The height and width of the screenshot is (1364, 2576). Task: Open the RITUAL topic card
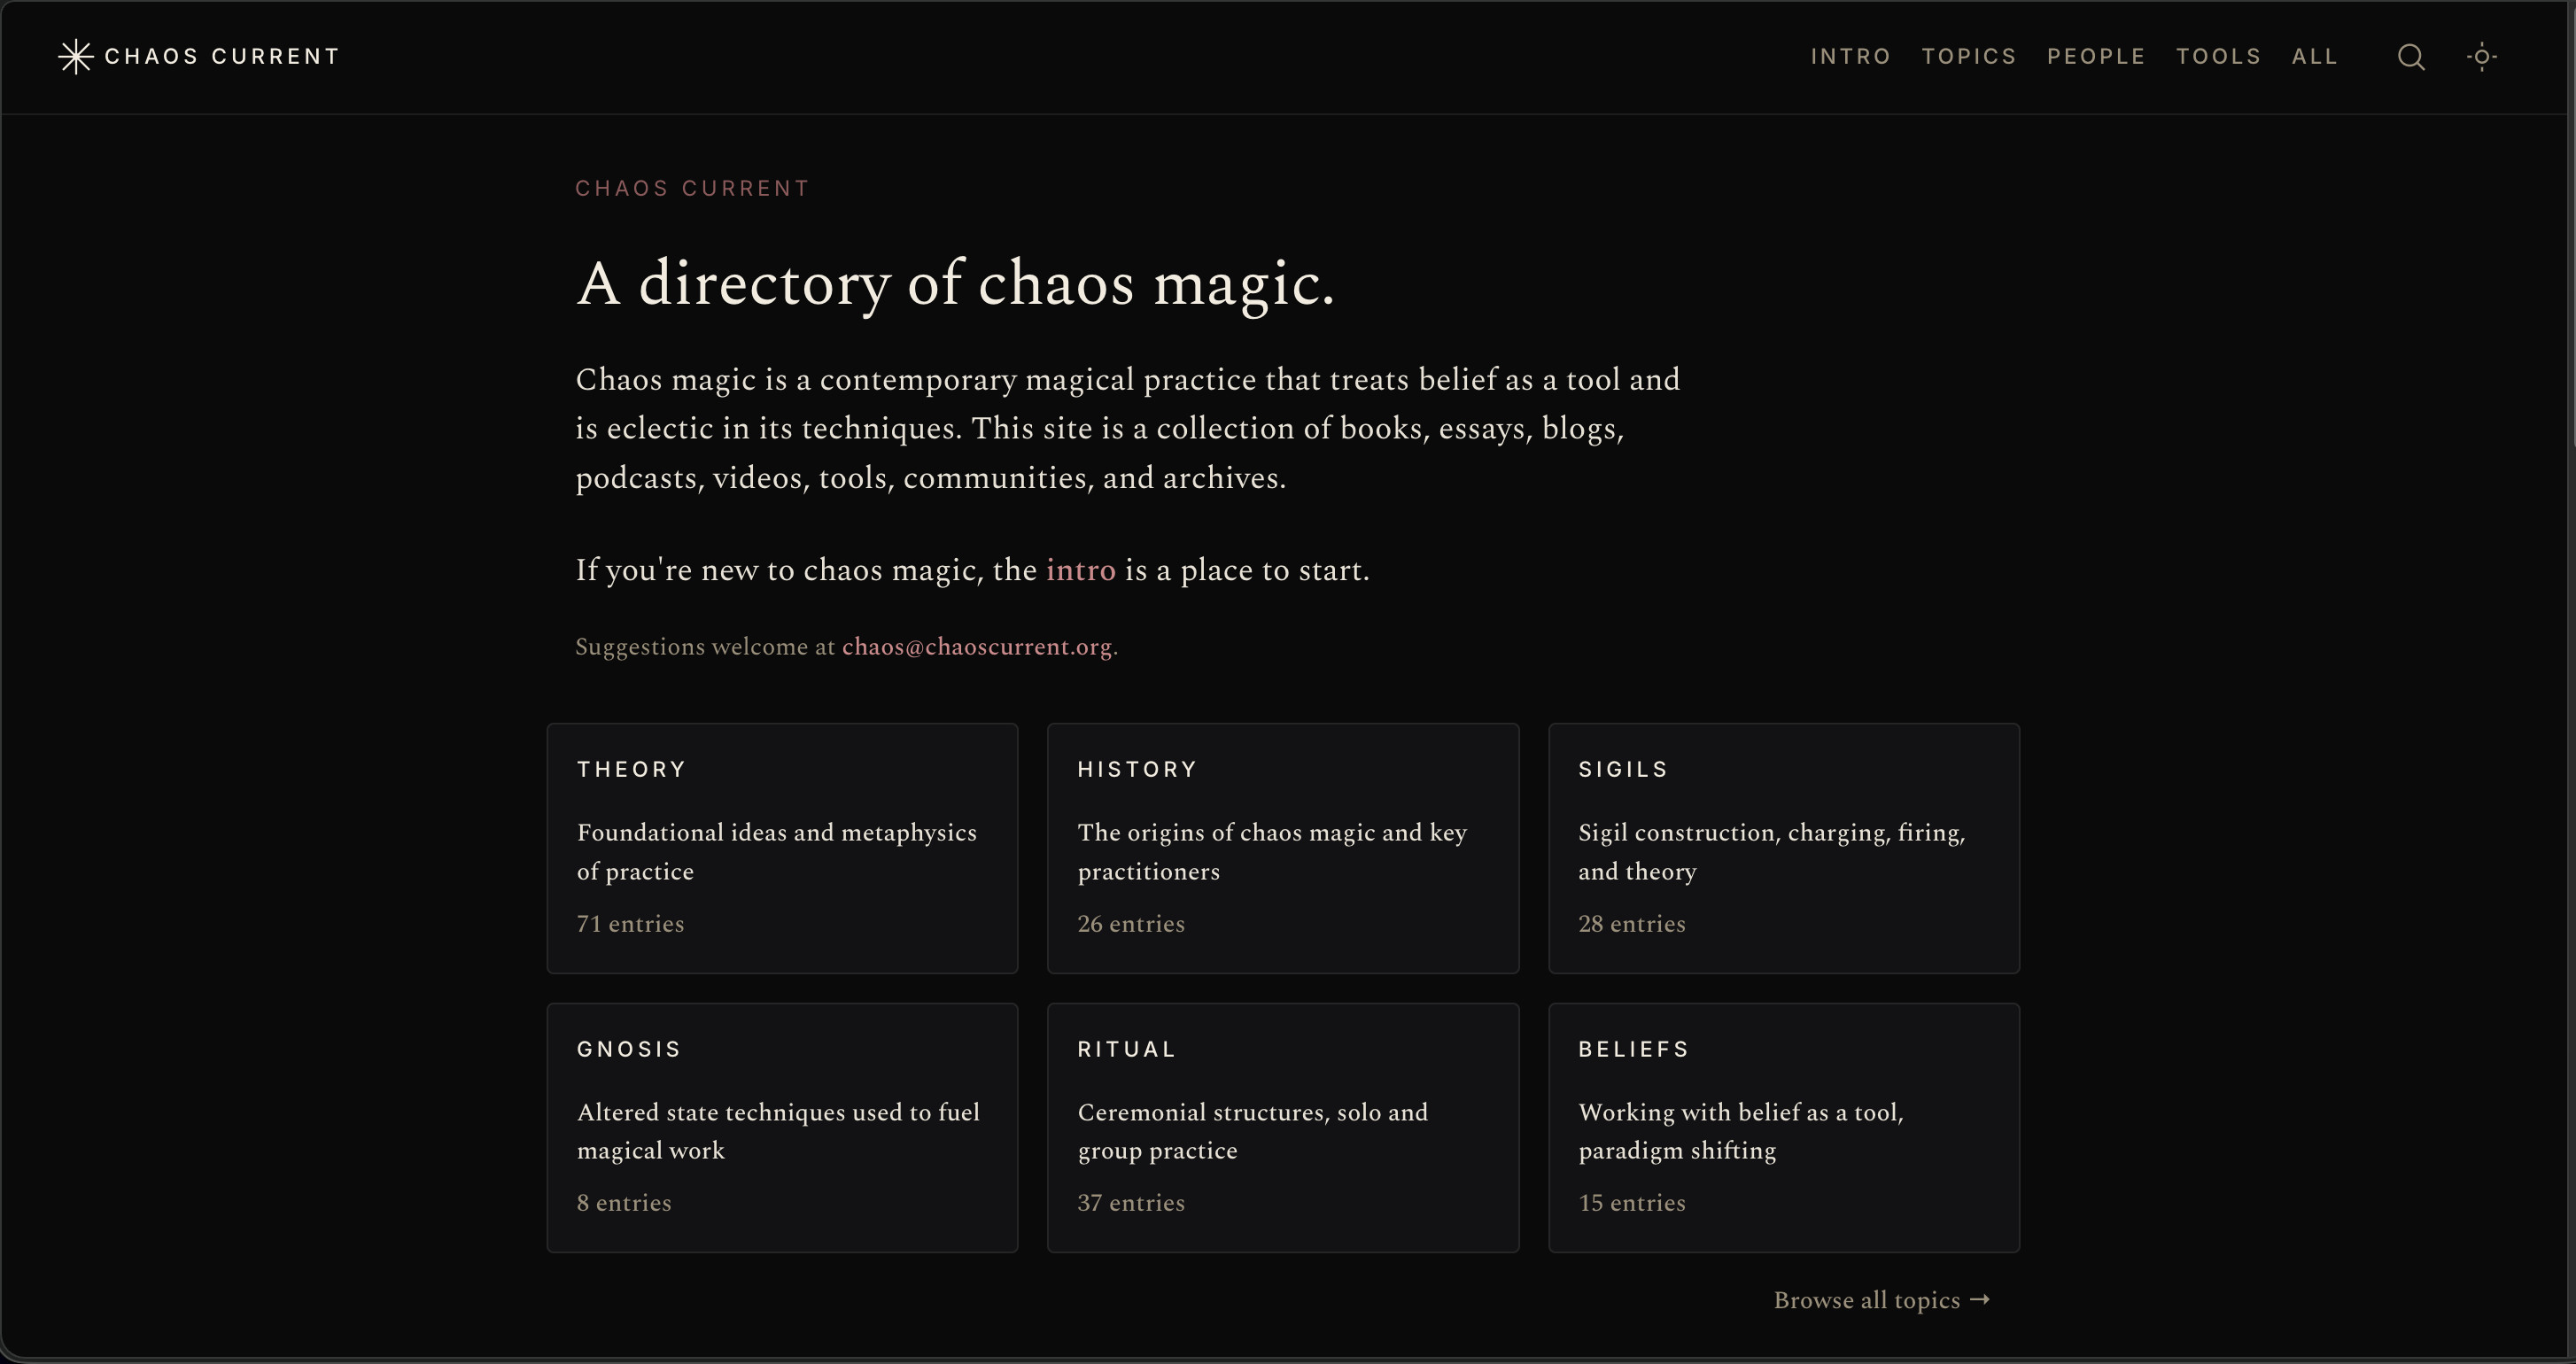click(x=1283, y=1128)
